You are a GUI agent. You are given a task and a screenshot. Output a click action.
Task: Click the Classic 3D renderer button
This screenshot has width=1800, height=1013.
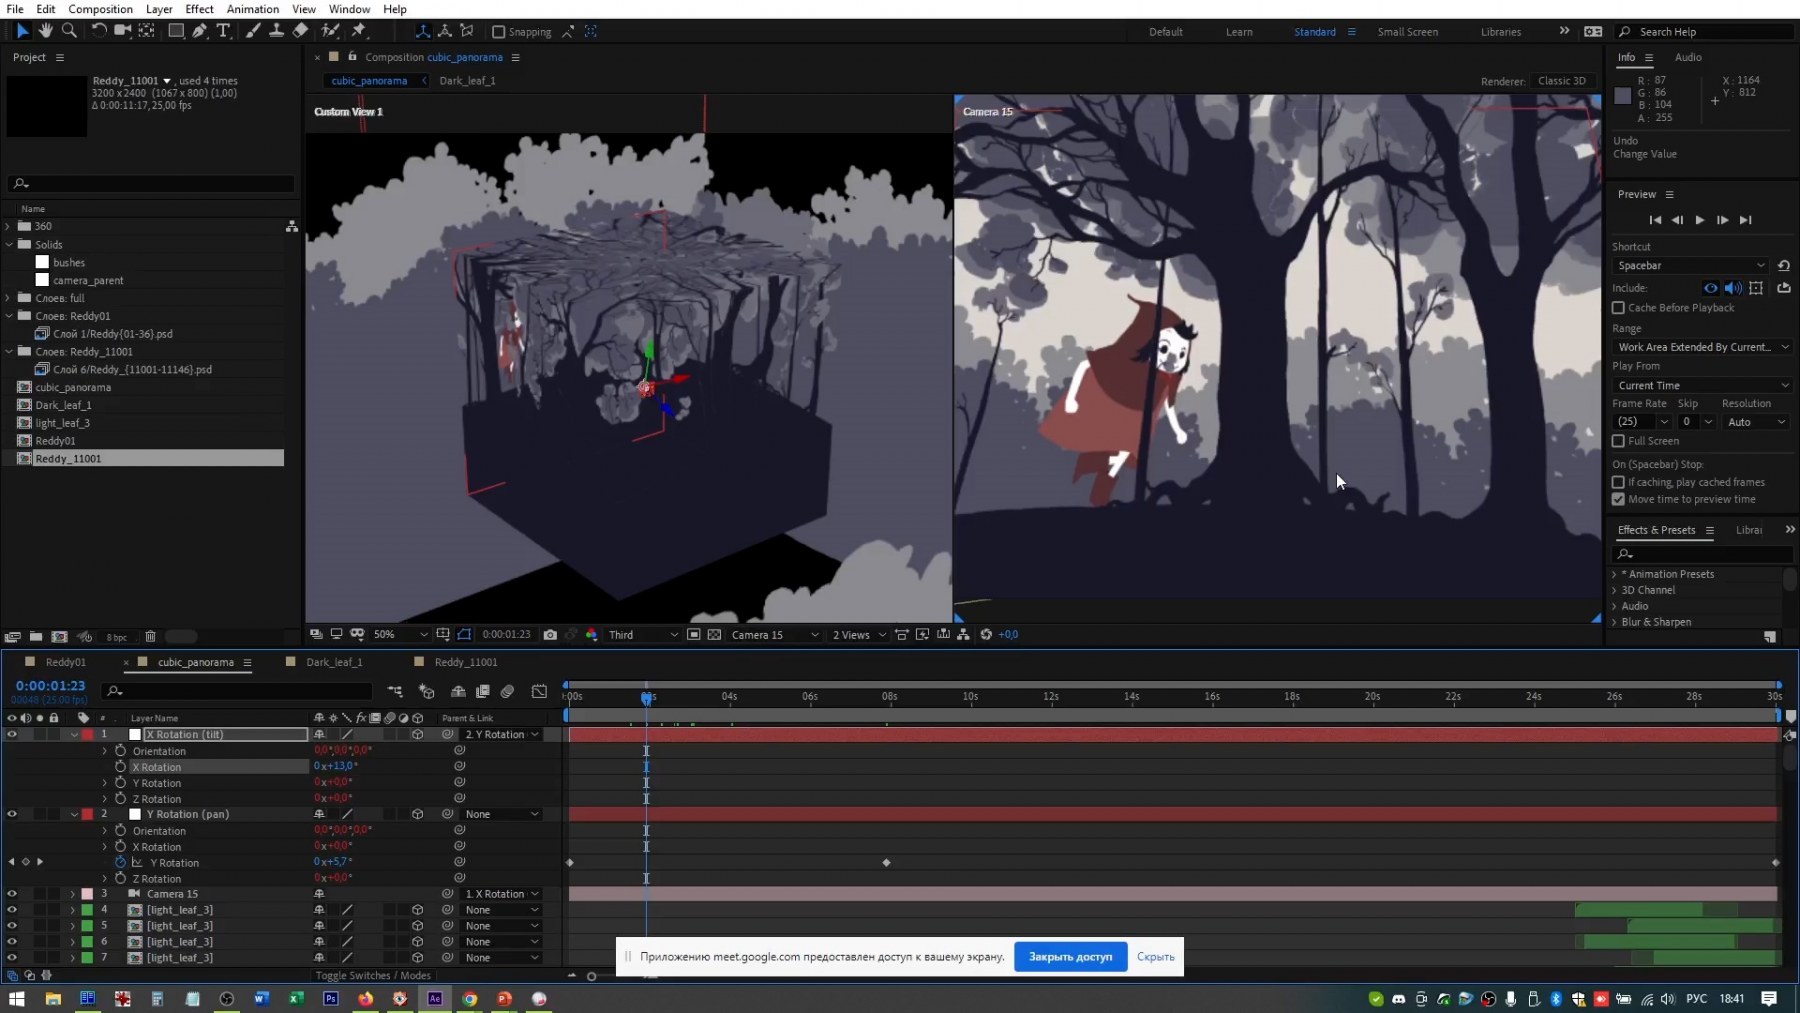point(1562,81)
